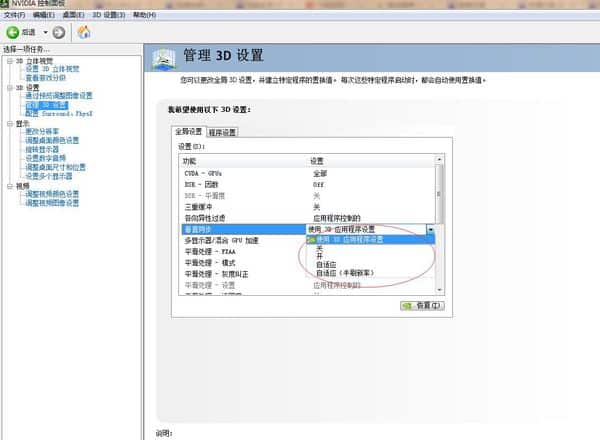600x440 pixels.
Task: Select the 各向异性过滤 row
Action: (x=308, y=218)
